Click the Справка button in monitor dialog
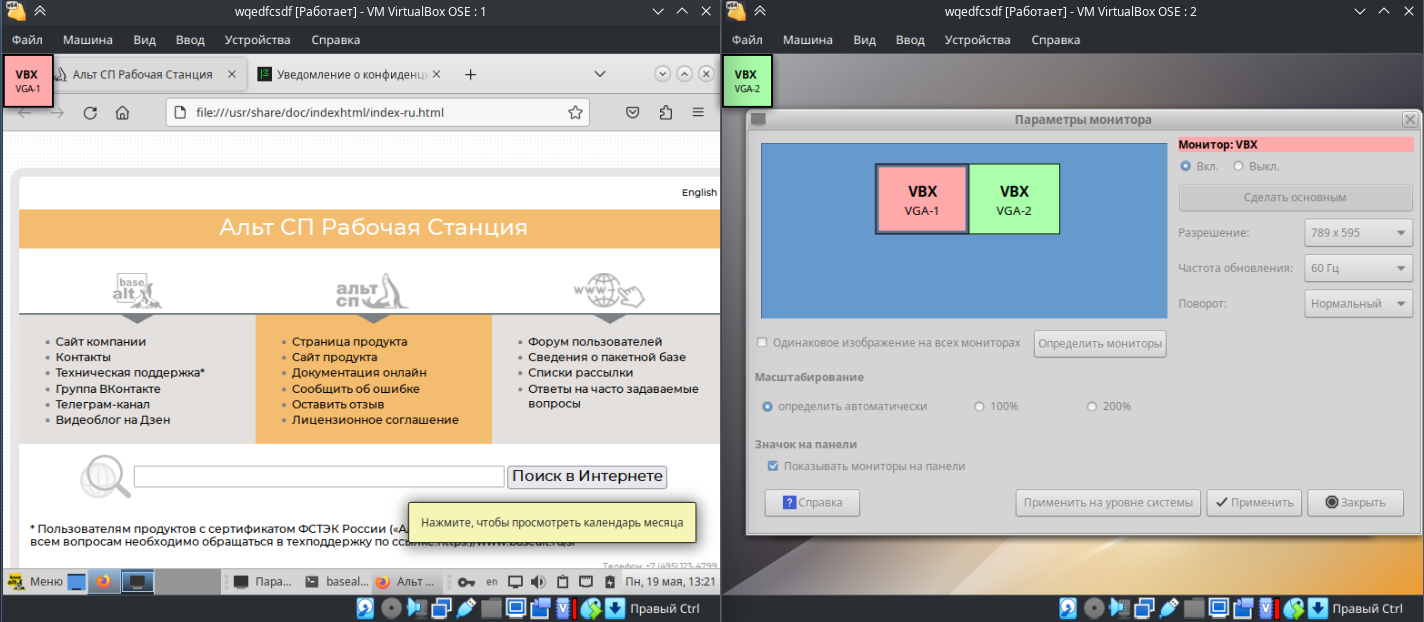The image size is (1424, 622). click(x=812, y=503)
